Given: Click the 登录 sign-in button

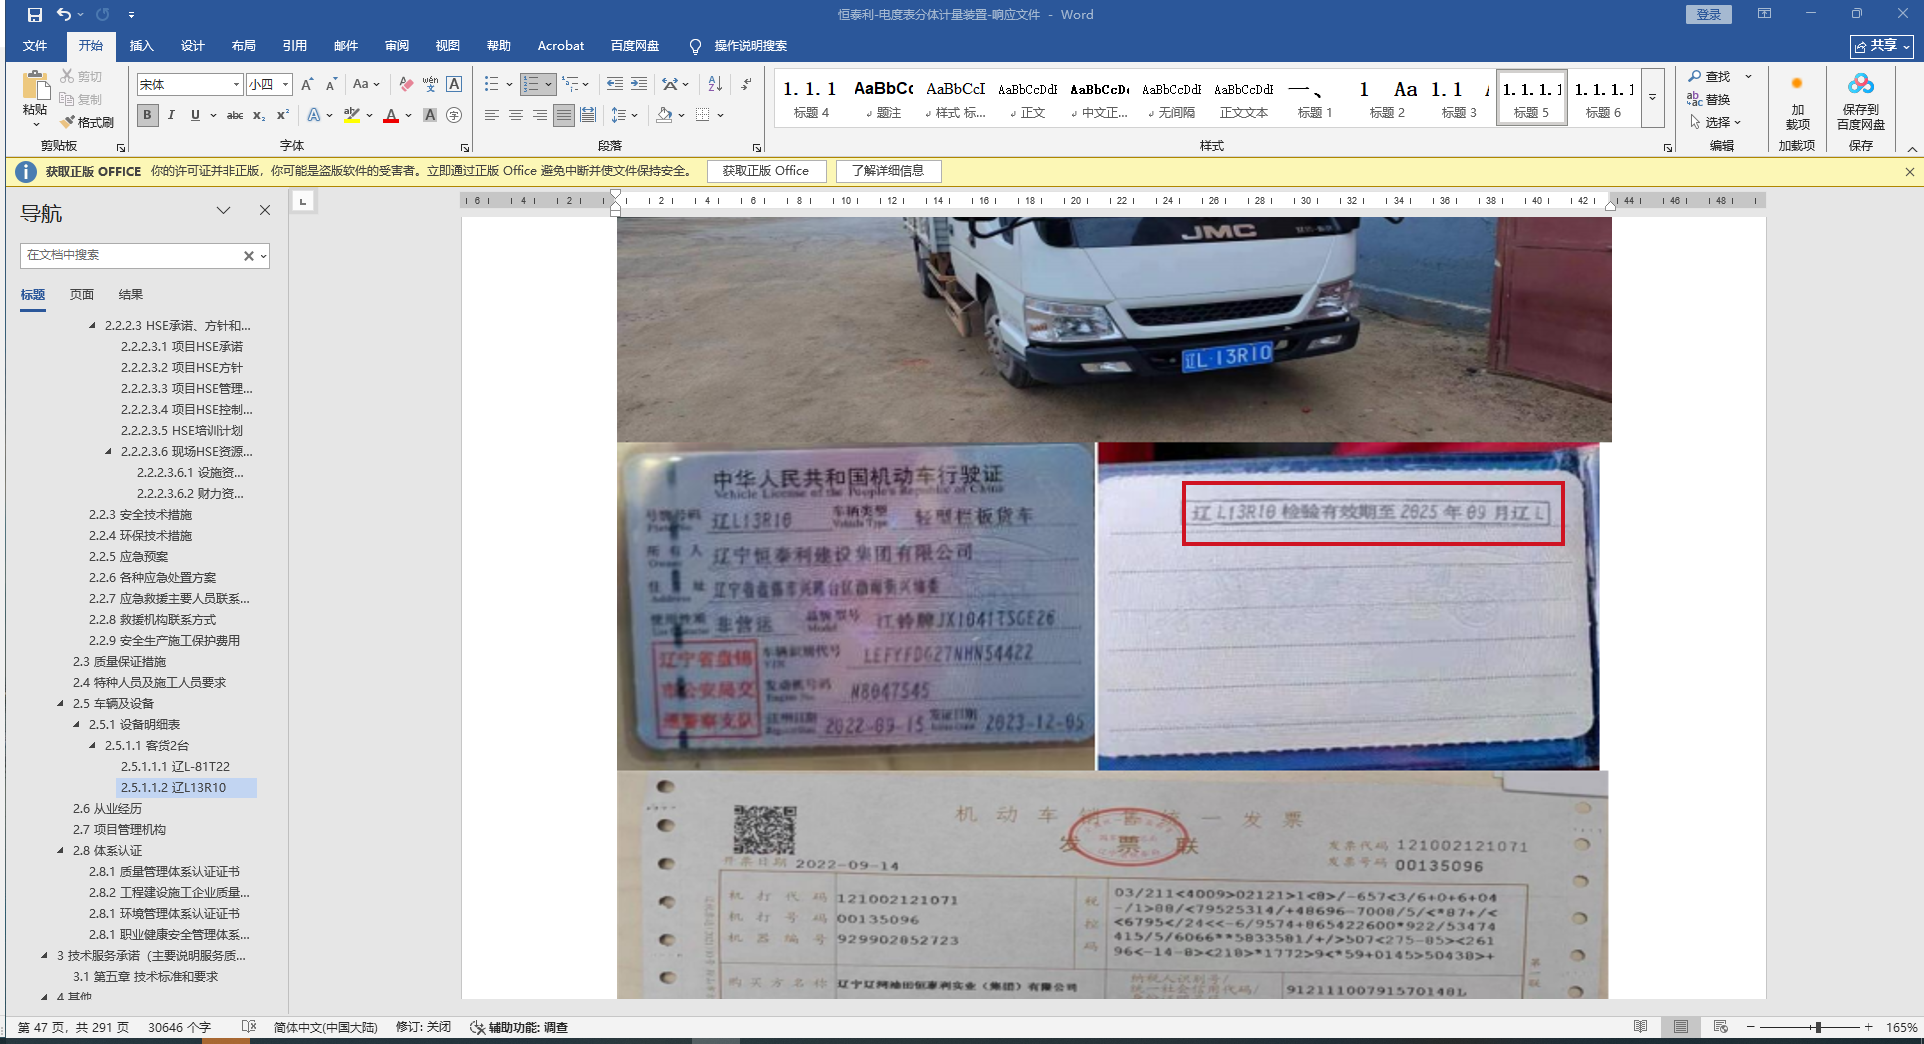Looking at the screenshot, I should click(x=1708, y=14).
